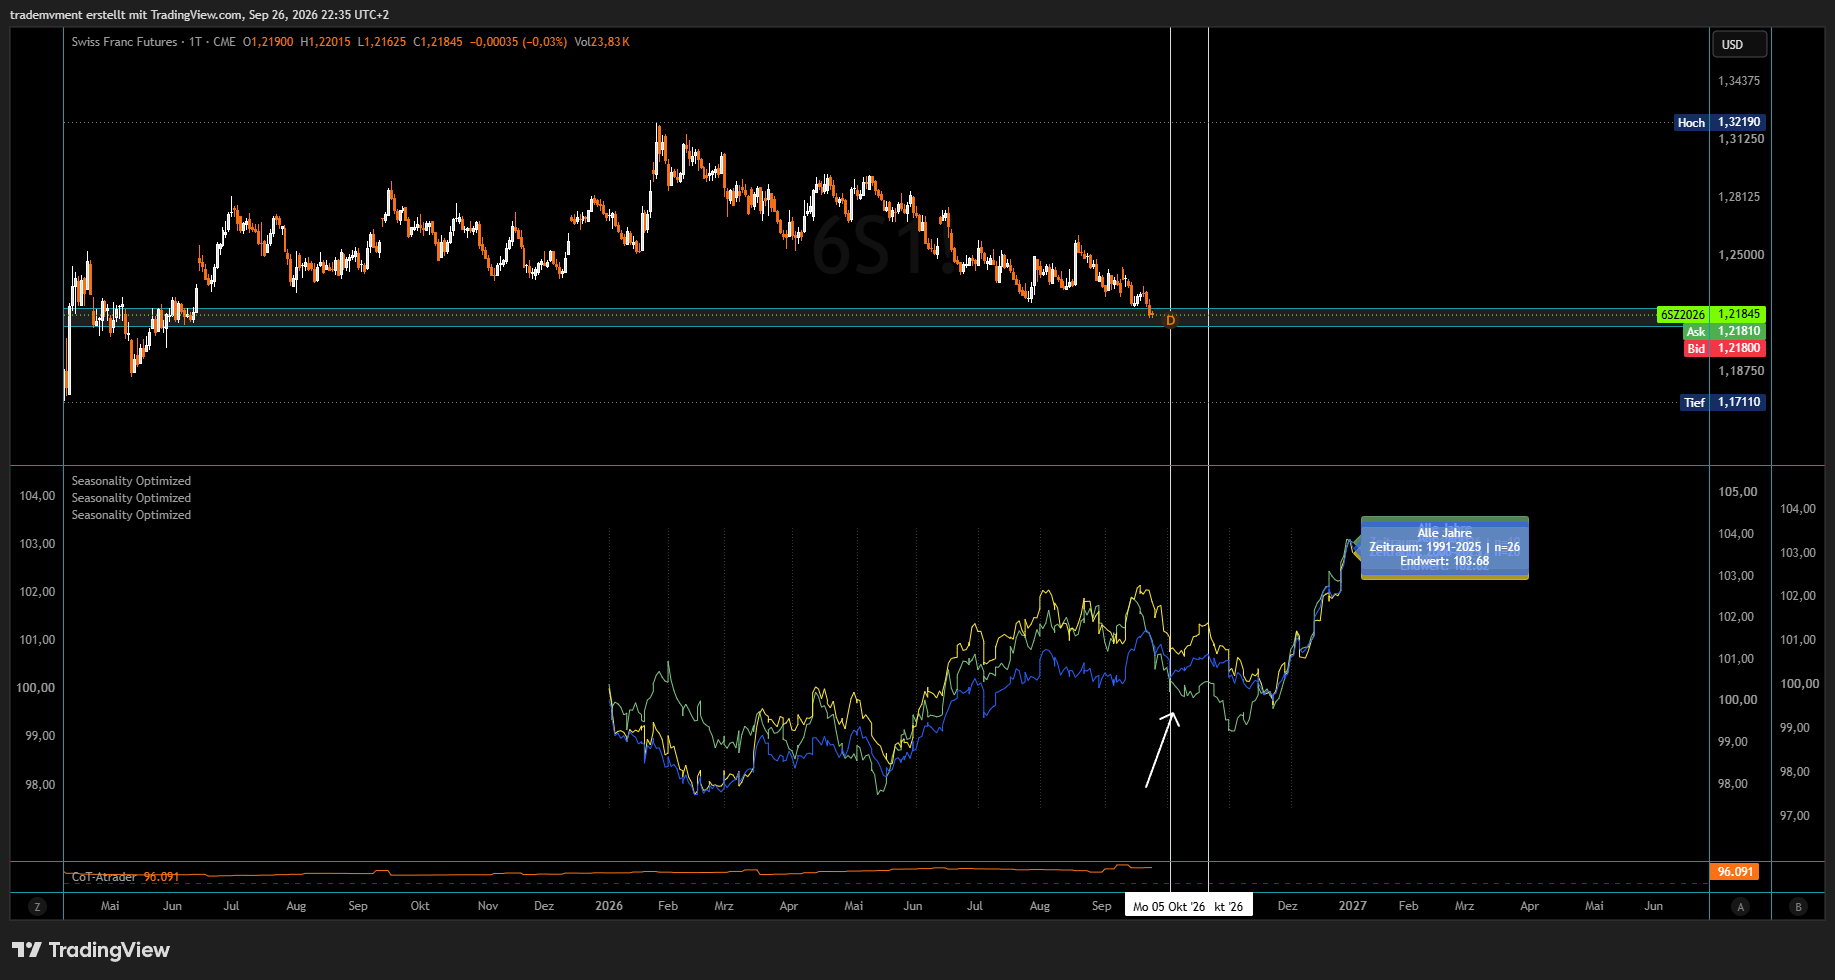Click the orange 96.091 value tag
This screenshot has width=1835, height=980.
point(1735,872)
